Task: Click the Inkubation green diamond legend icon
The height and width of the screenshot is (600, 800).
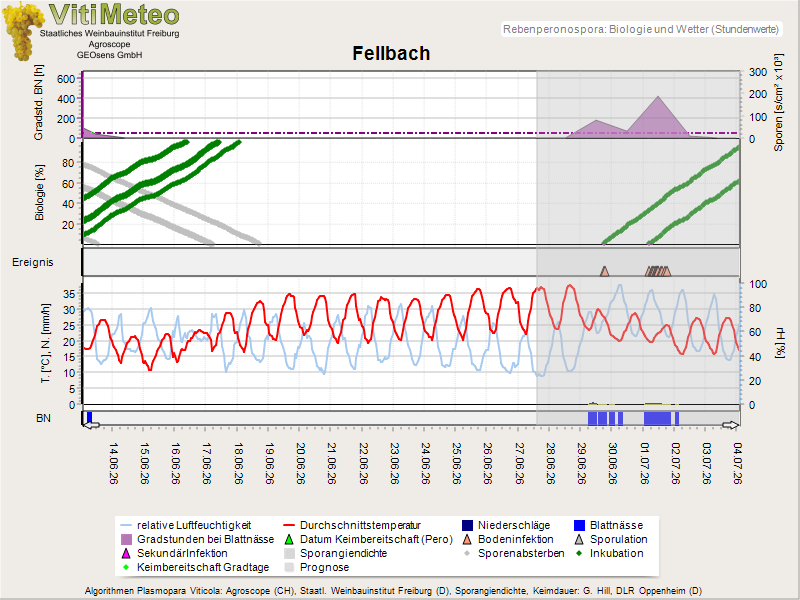Action: (579, 553)
